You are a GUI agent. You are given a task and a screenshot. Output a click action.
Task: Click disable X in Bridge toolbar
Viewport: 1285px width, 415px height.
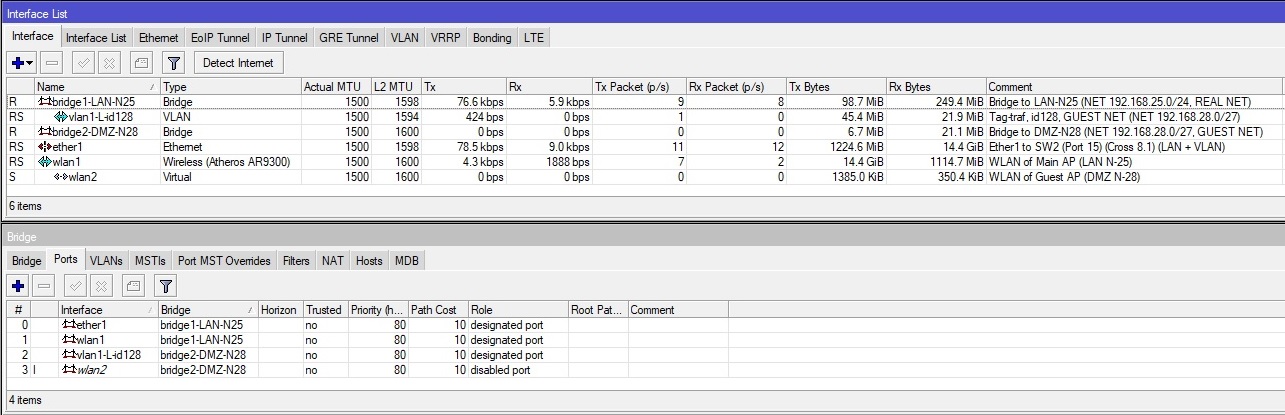click(x=101, y=286)
